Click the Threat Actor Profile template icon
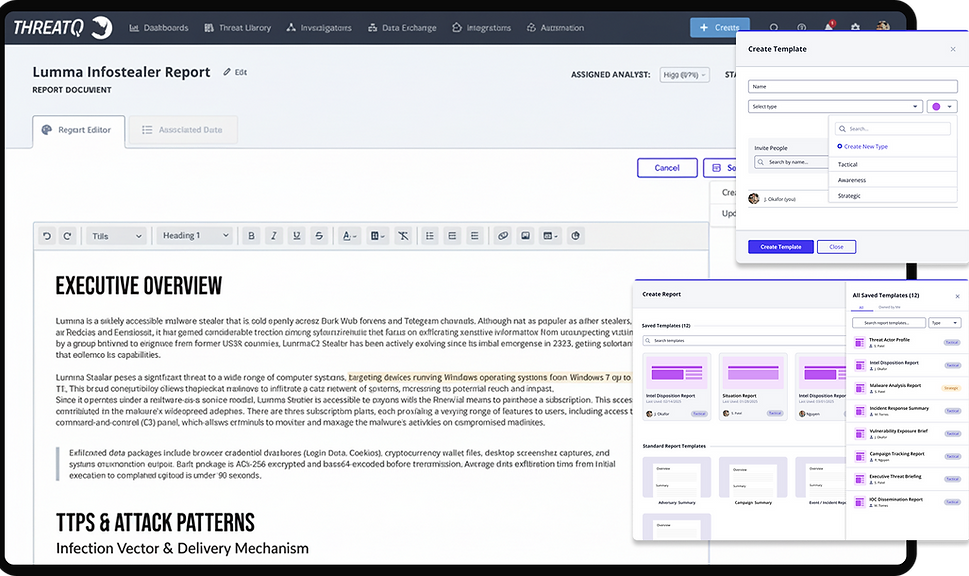Image resolution: width=969 pixels, height=576 pixels. [x=859, y=342]
